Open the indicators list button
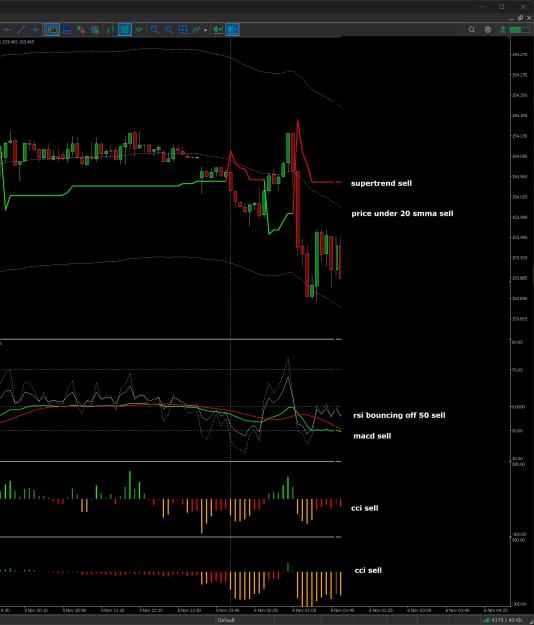 196,29
